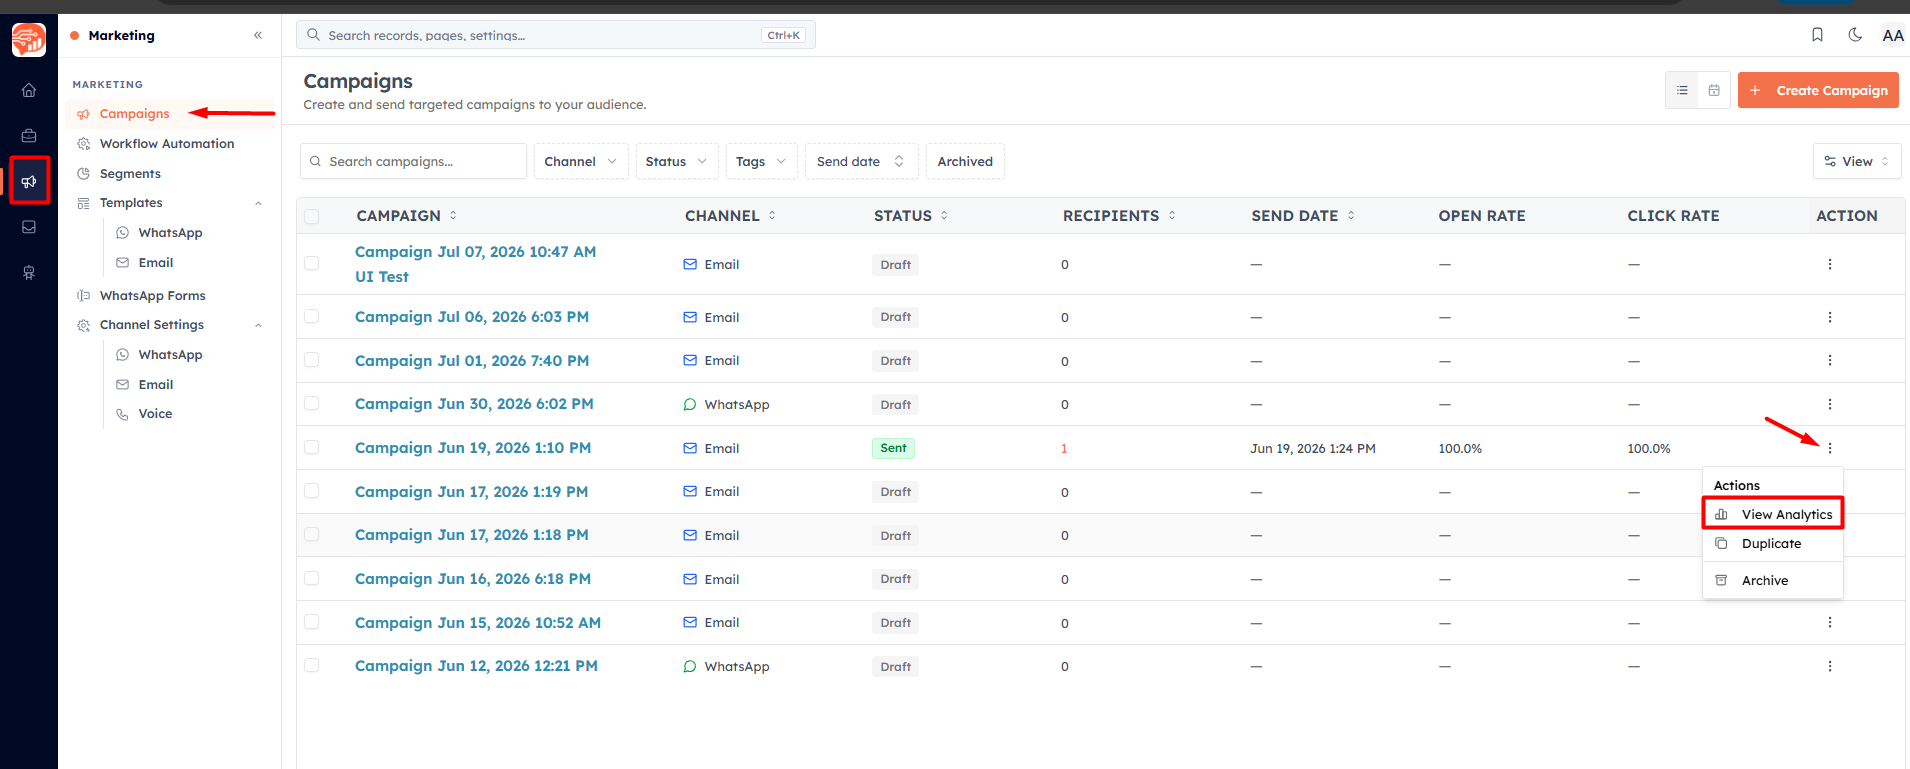Open the Channel filter dropdown

click(581, 161)
